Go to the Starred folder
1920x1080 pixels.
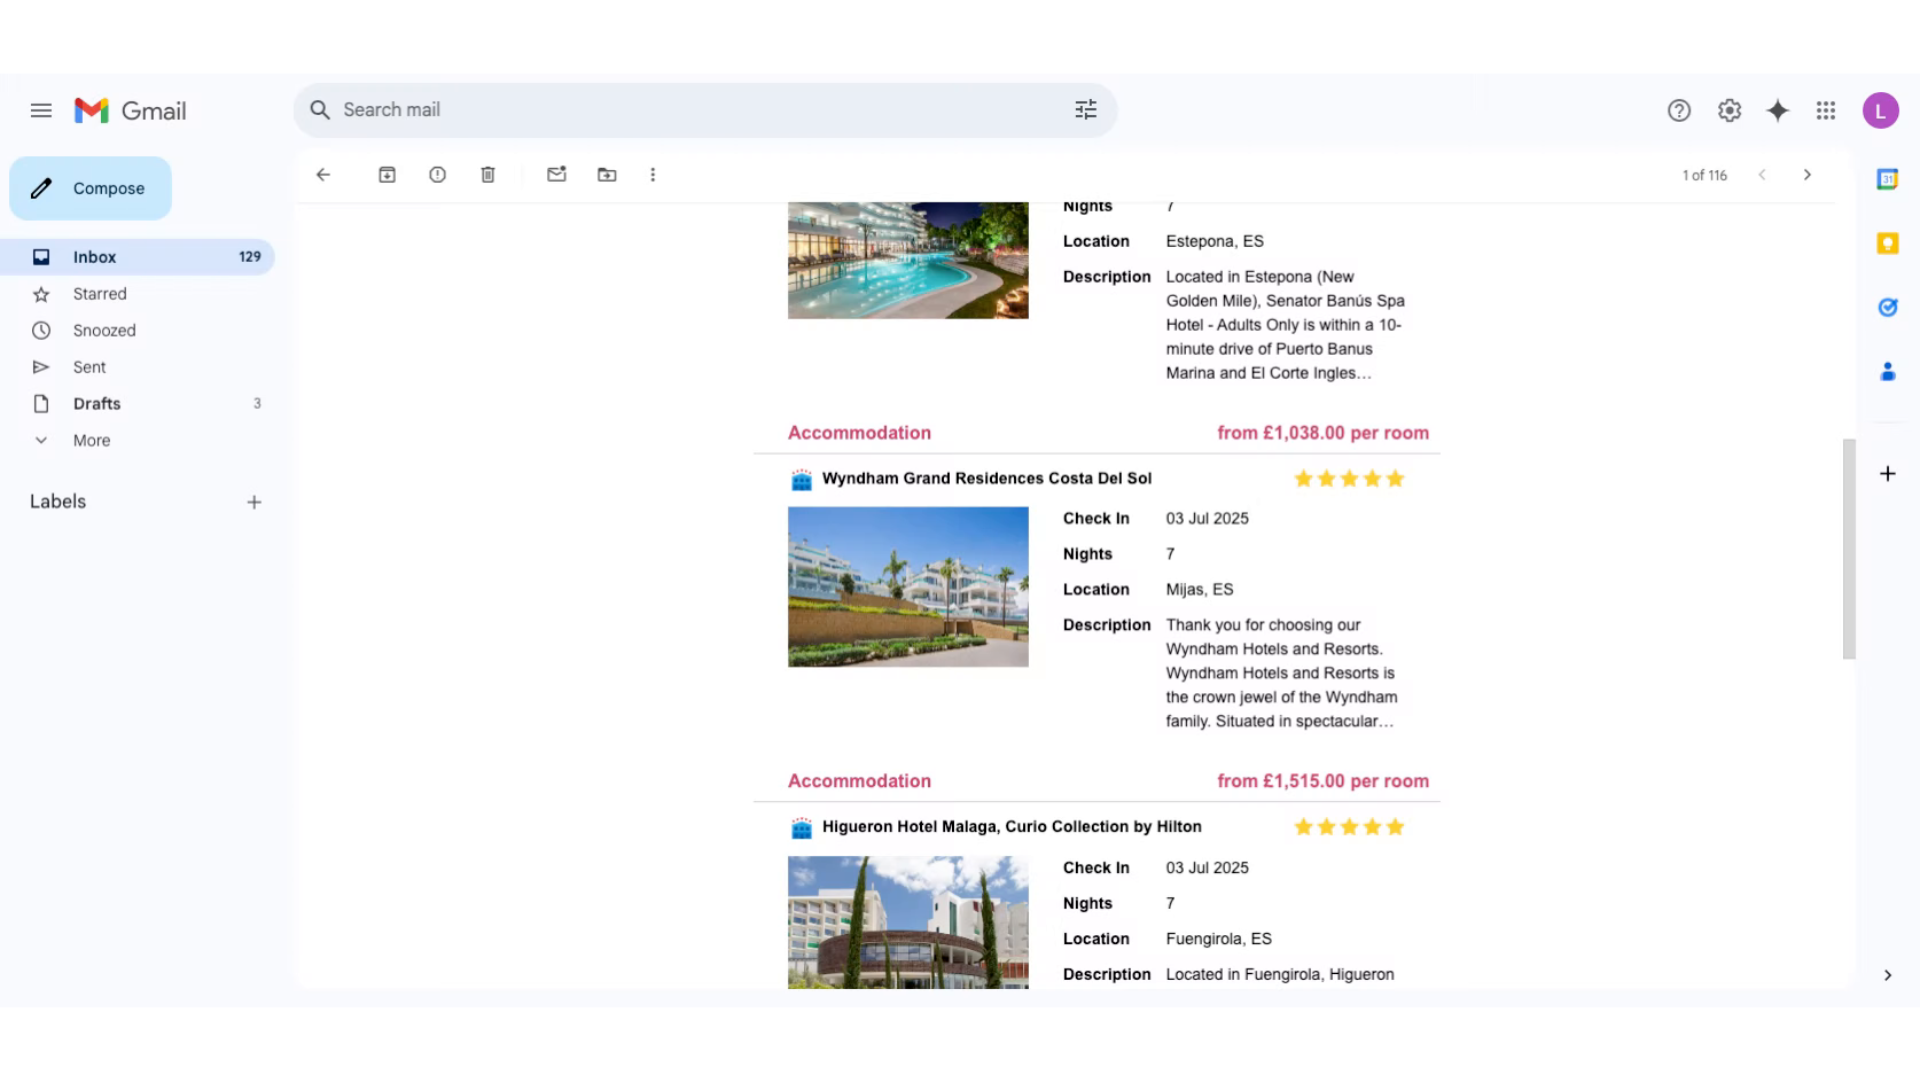pyautogui.click(x=100, y=294)
